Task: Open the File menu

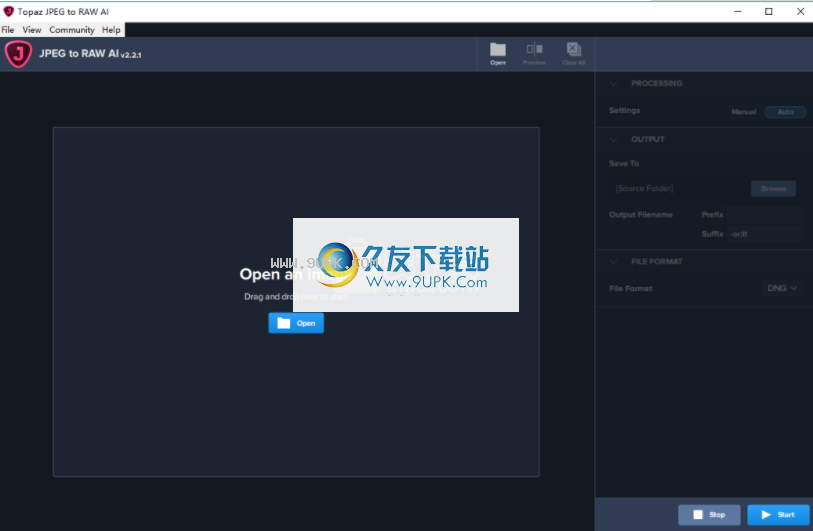Action: [x=8, y=30]
